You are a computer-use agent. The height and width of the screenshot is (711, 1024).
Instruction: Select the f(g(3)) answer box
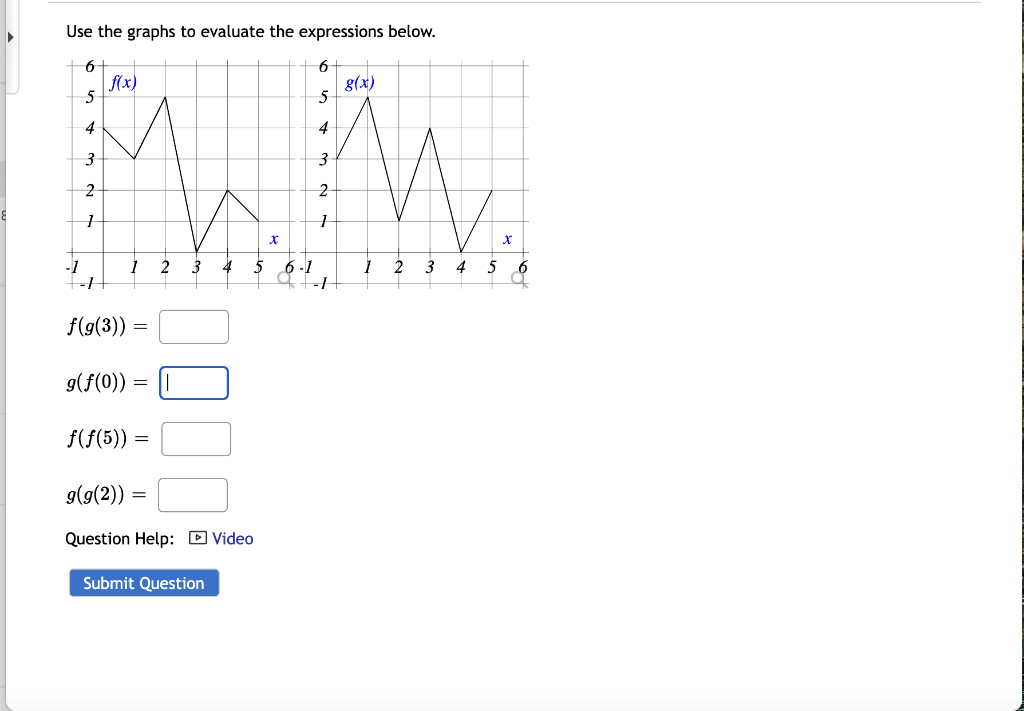[194, 326]
